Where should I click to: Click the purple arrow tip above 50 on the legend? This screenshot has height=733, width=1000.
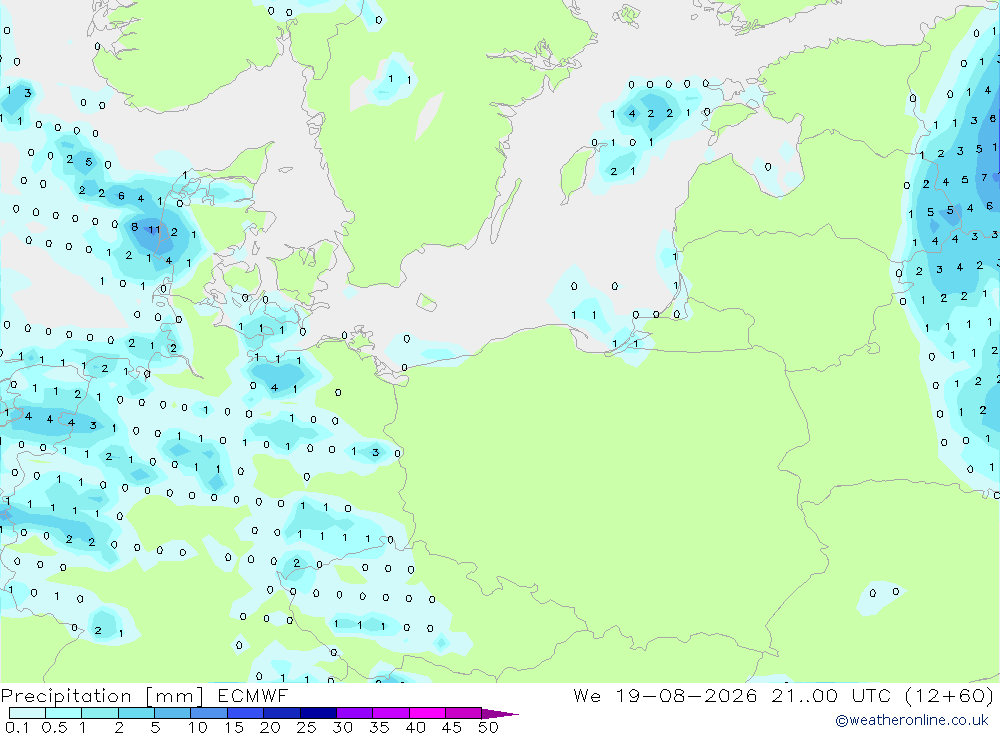(x=500, y=714)
